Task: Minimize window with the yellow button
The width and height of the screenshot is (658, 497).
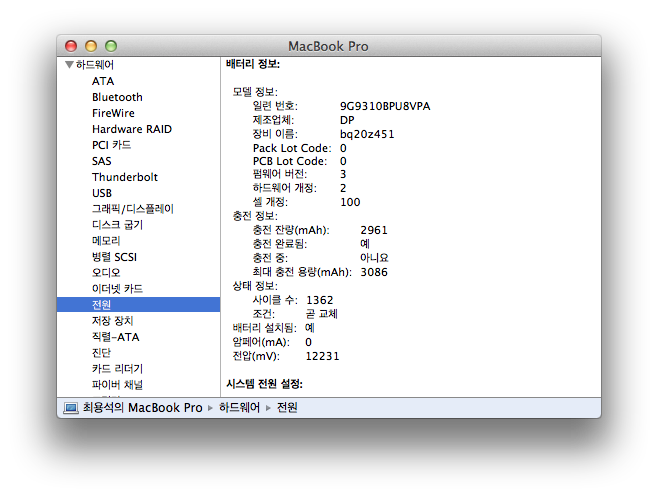Action: click(x=91, y=46)
